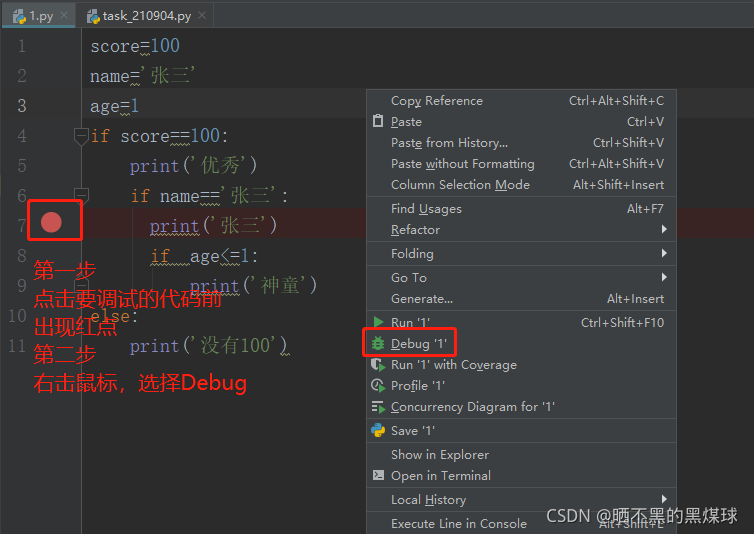Click the code text score=100
Viewport: 754px width, 534px height.
(x=135, y=46)
